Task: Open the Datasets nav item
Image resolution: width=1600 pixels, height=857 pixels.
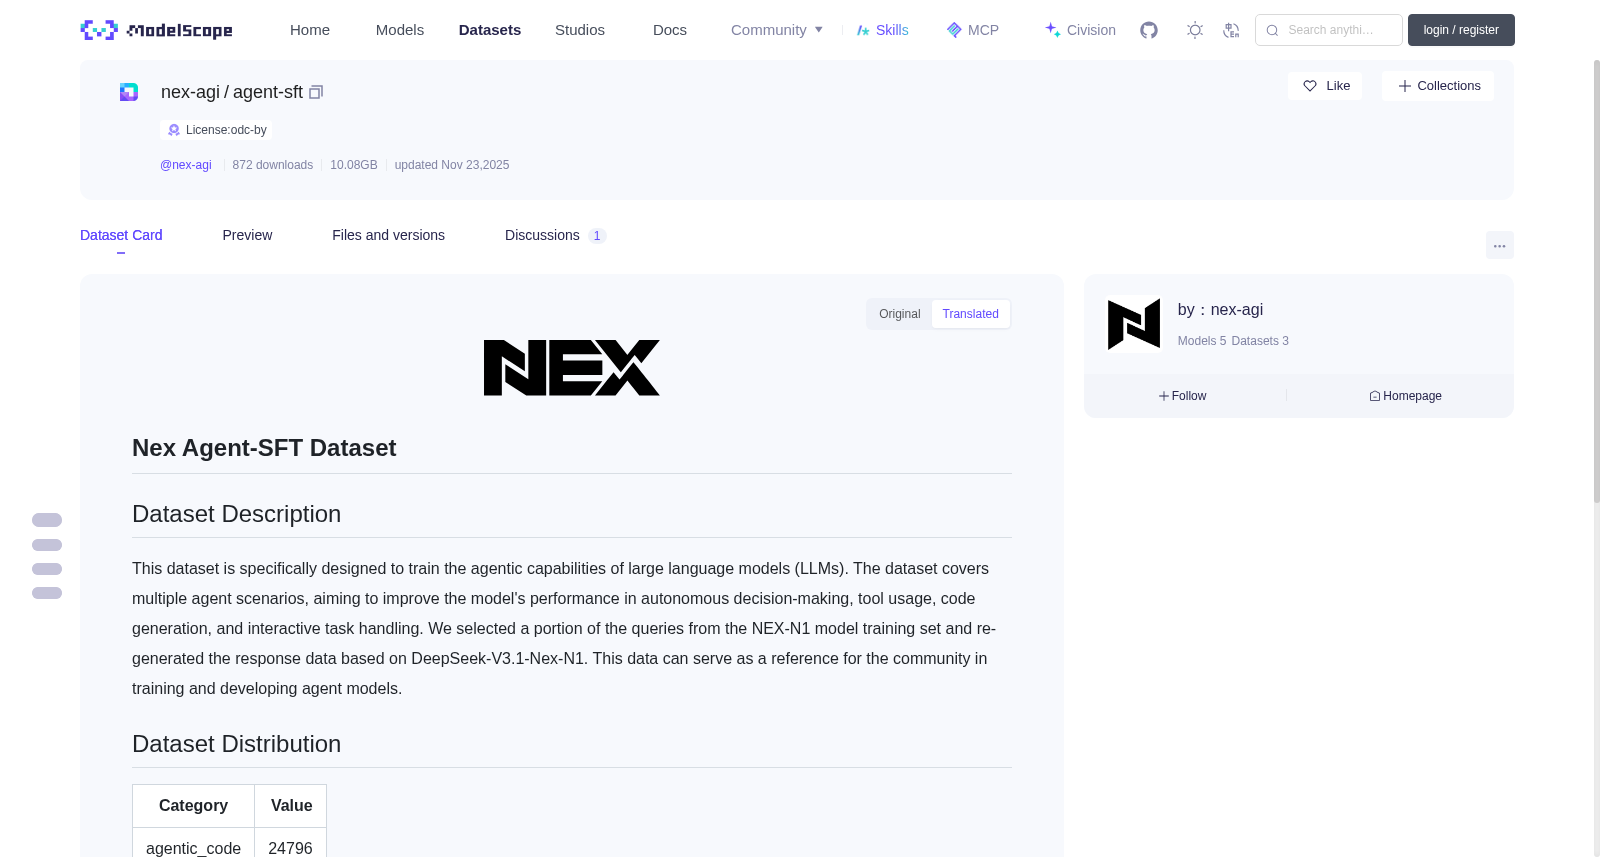Action: [490, 30]
